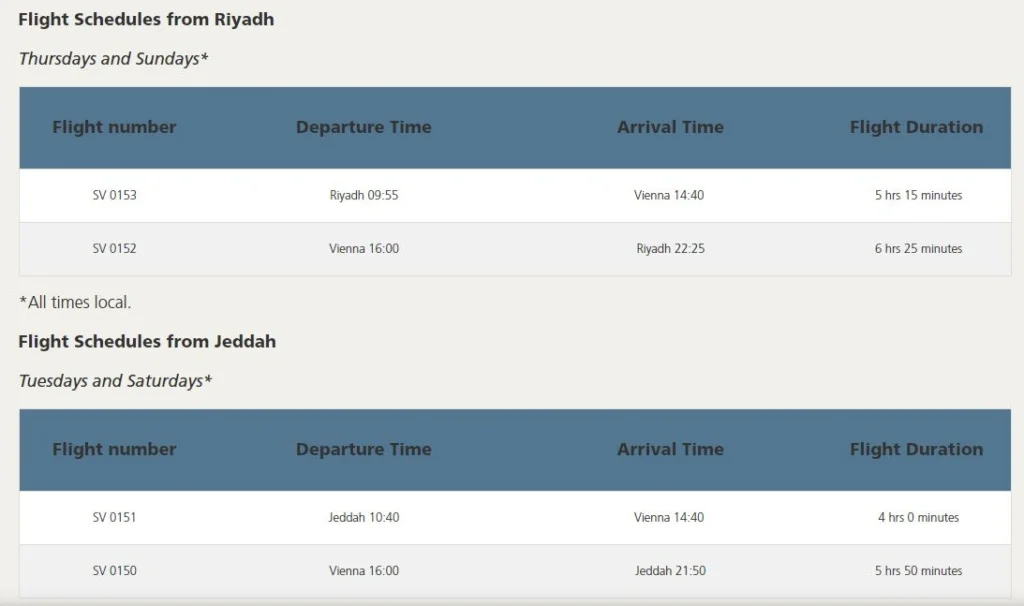
Task: Select flight number SV 0150 cell
Action: tap(114, 571)
